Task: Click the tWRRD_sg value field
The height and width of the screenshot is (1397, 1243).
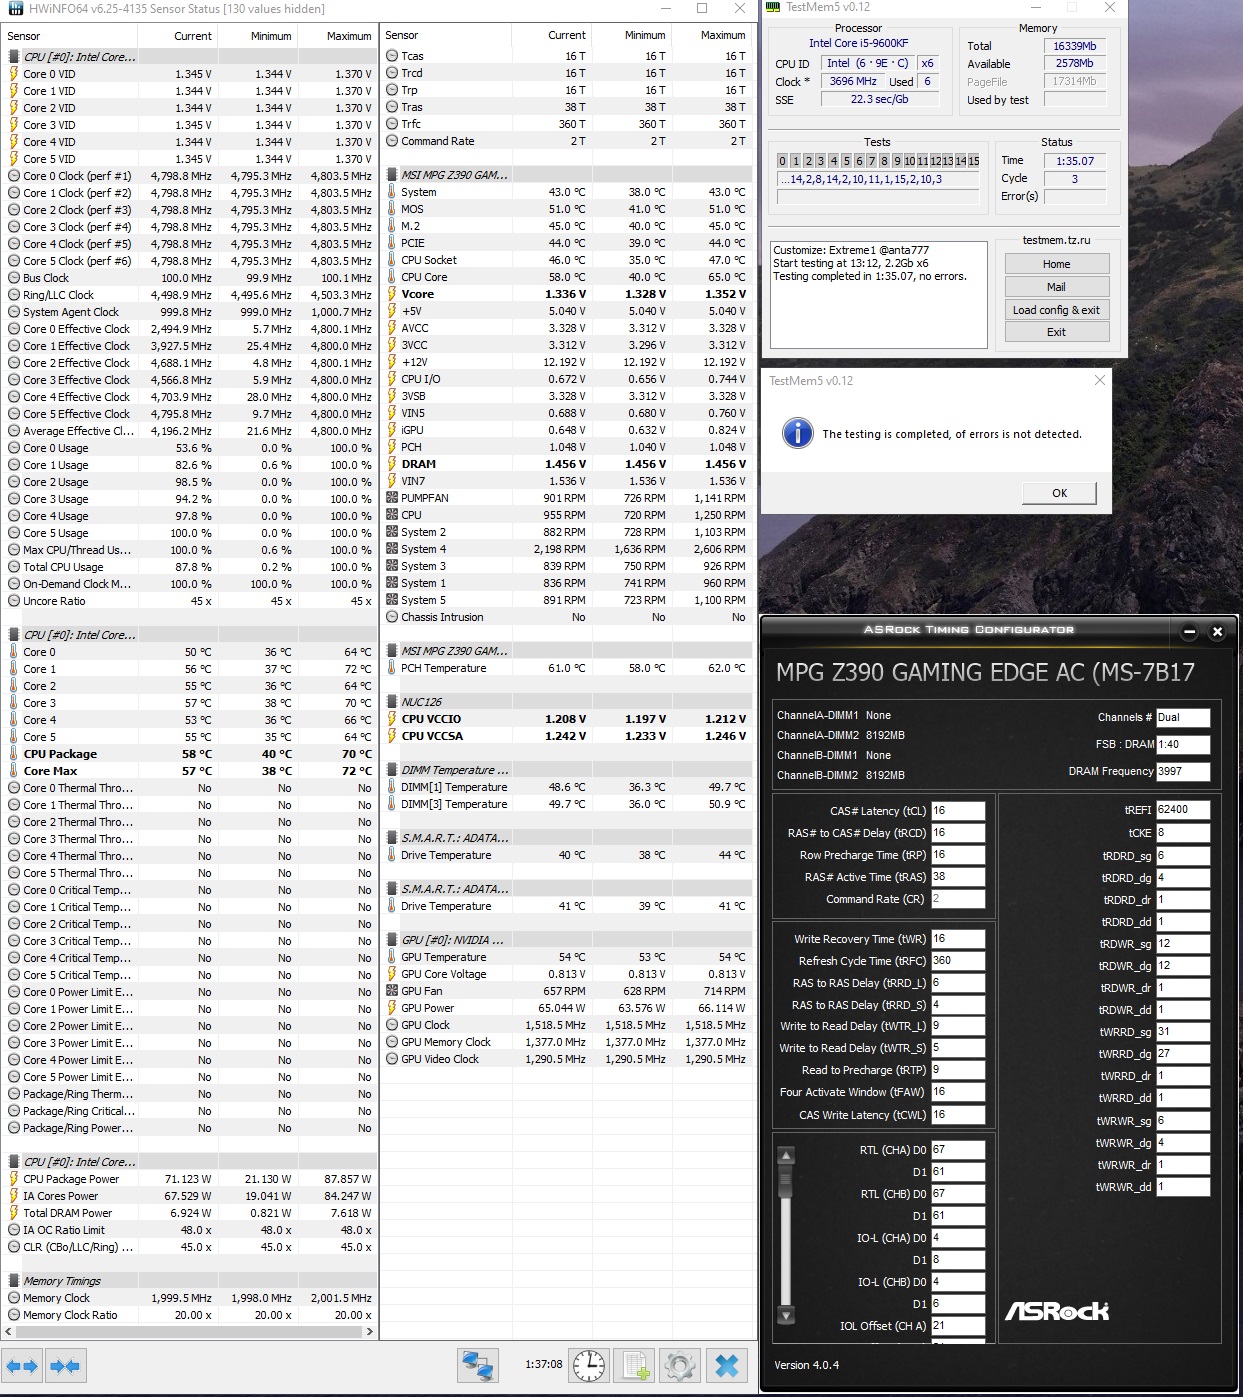Action: click(x=1183, y=1032)
